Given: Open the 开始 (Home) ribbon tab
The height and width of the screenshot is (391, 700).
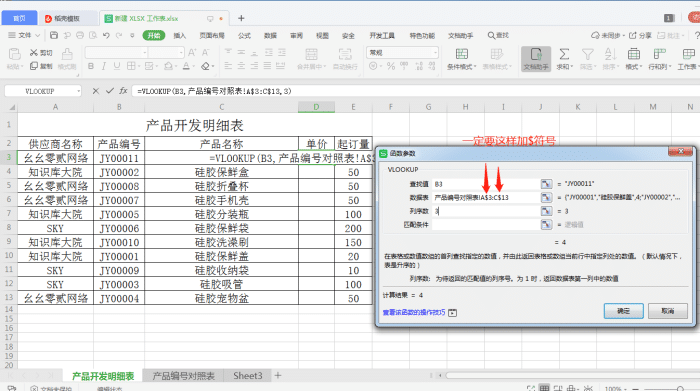Looking at the screenshot, I should [154, 35].
